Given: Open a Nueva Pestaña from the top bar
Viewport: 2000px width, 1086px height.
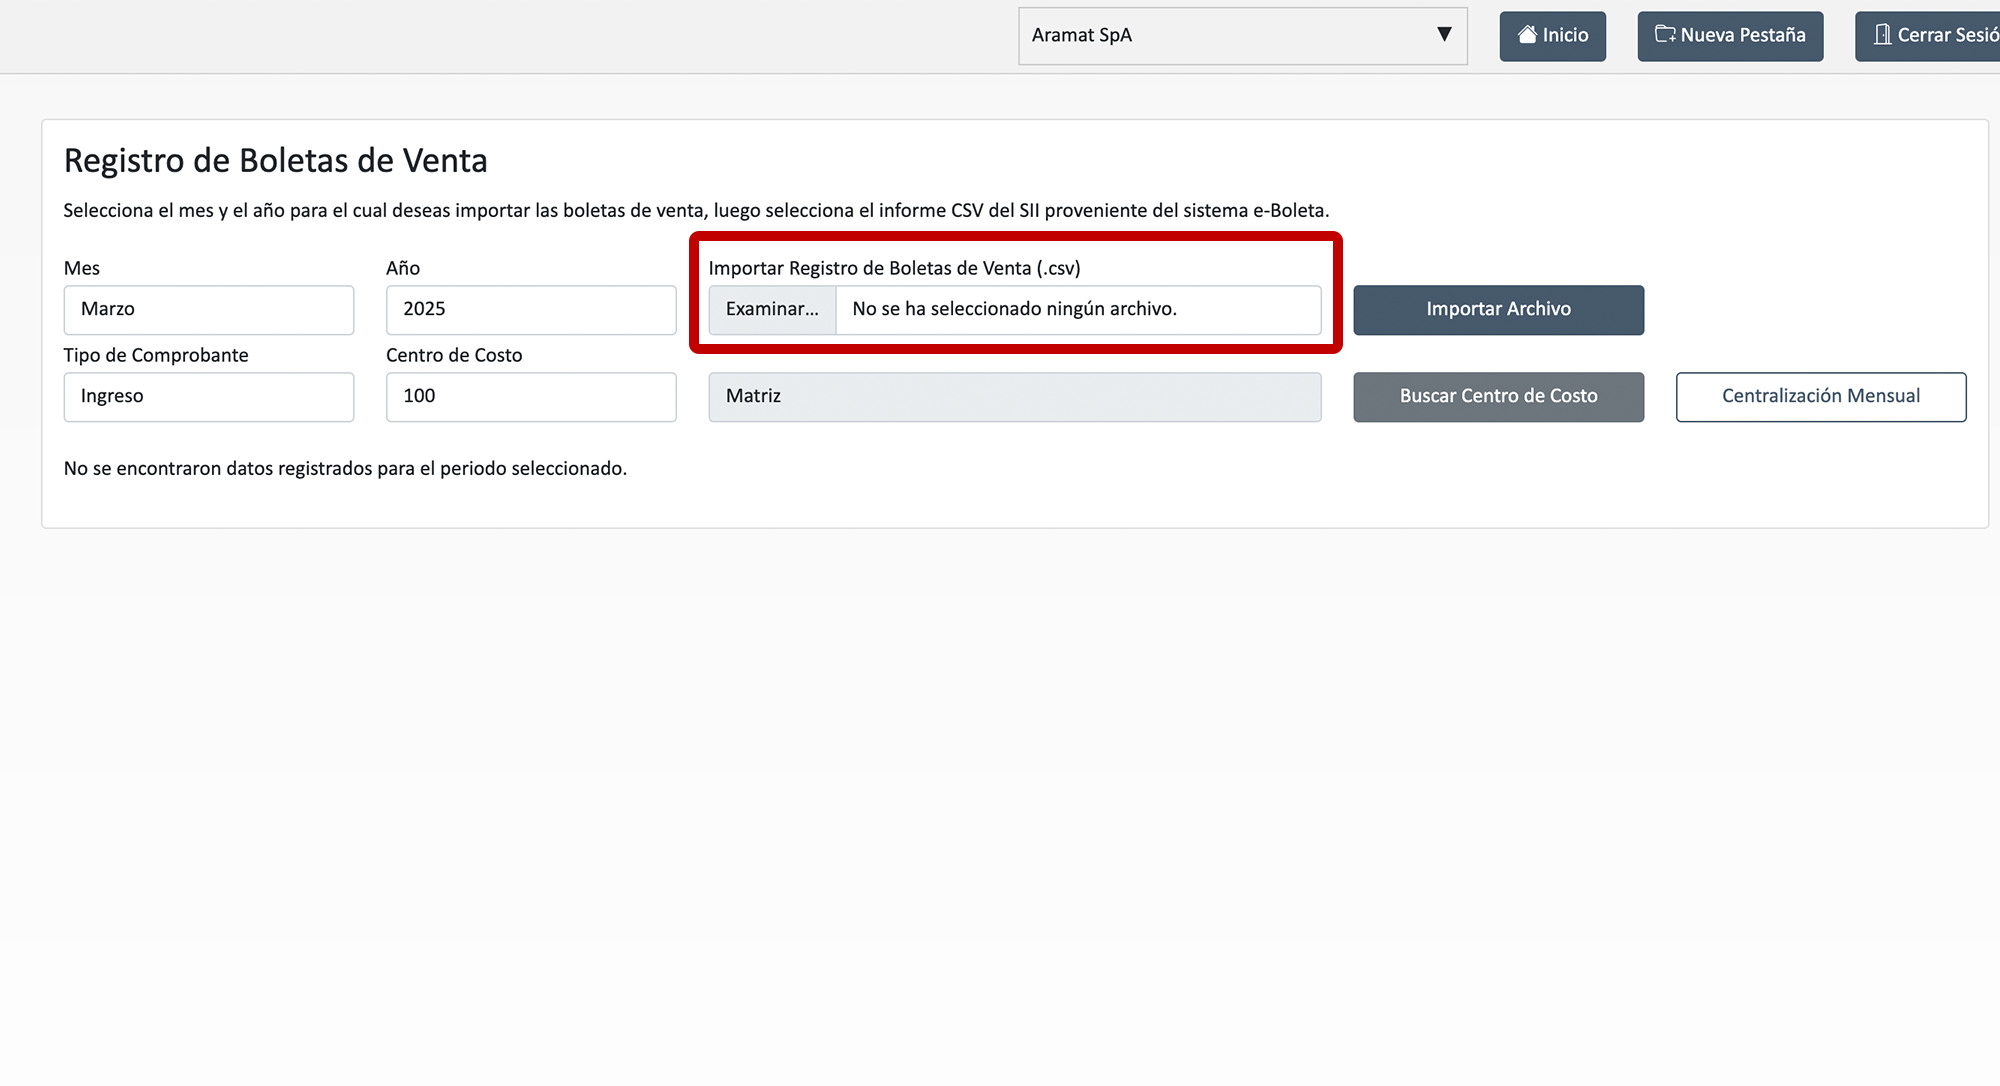Looking at the screenshot, I should click(1742, 36).
